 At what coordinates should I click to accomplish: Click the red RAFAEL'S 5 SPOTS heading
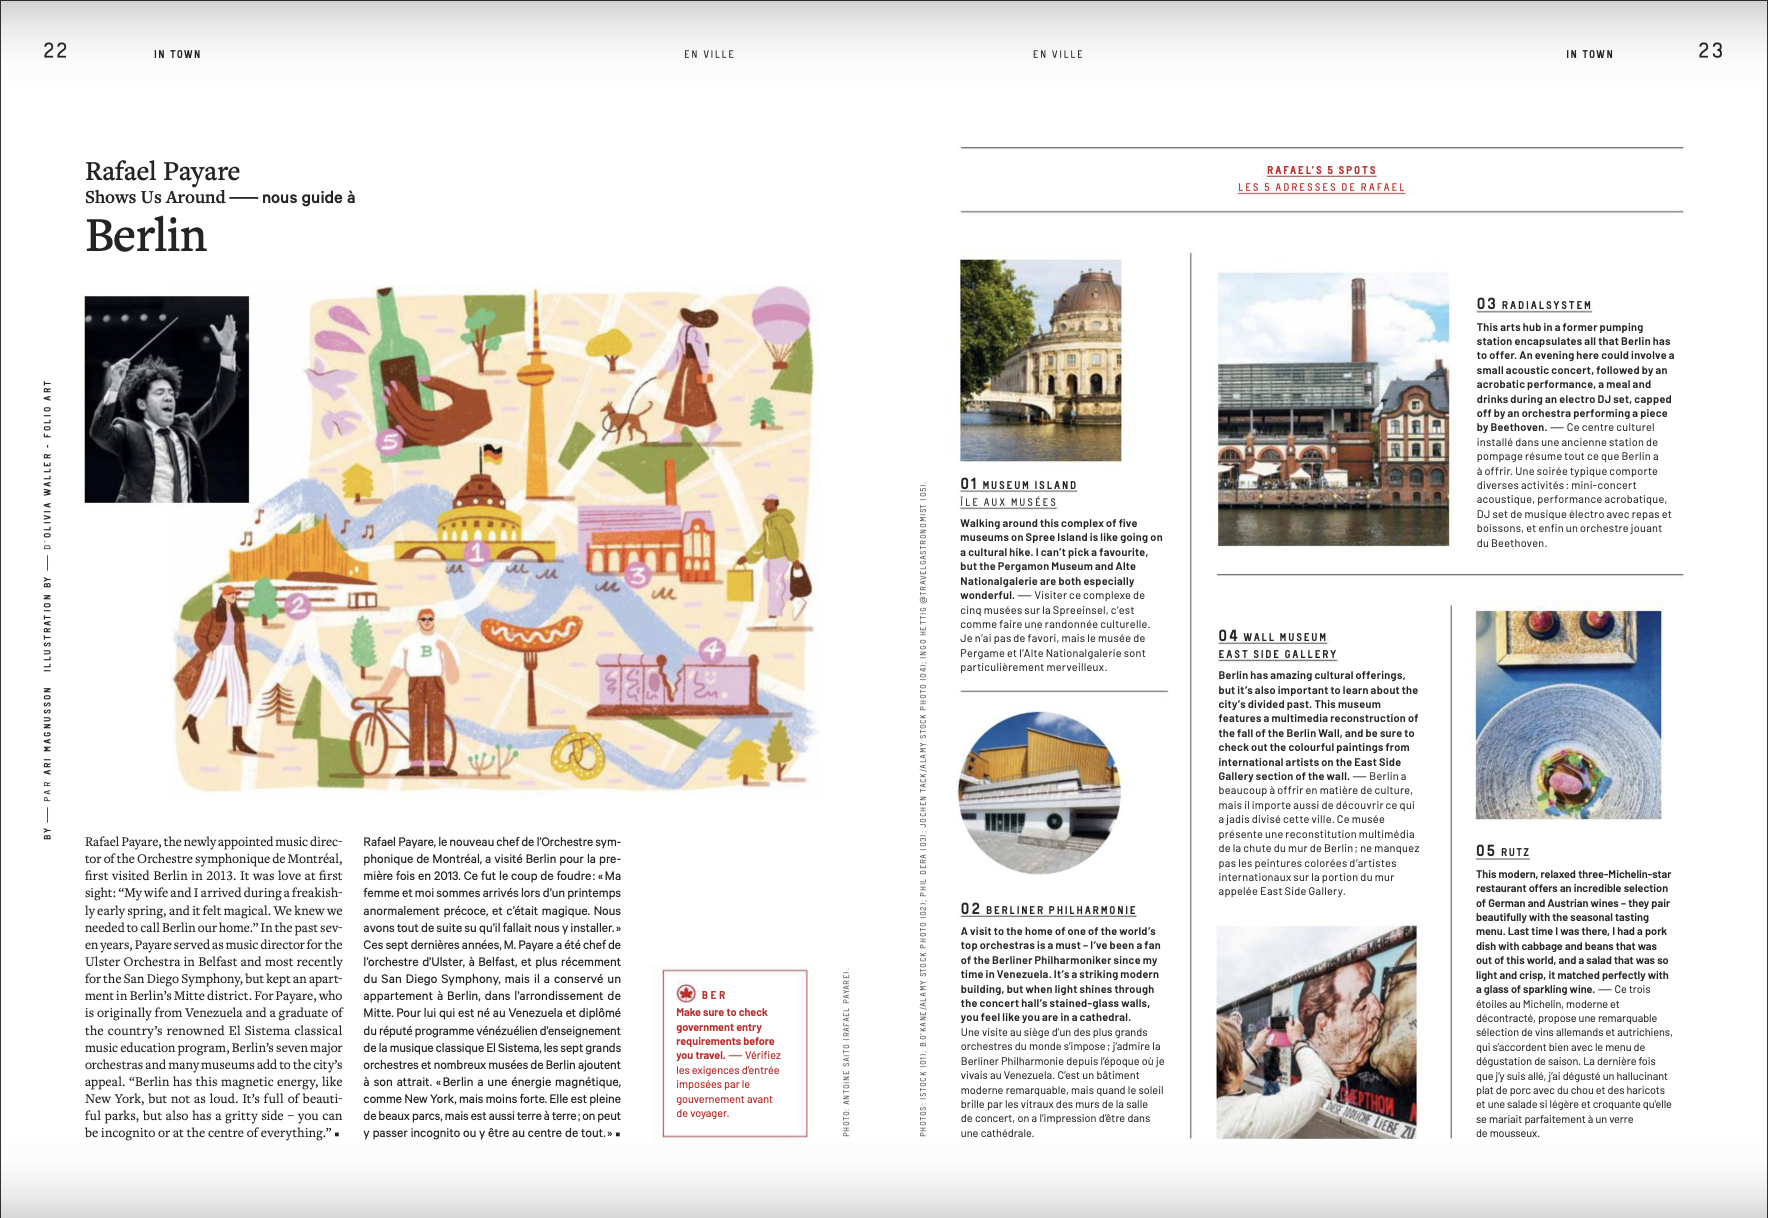[x=1321, y=170]
